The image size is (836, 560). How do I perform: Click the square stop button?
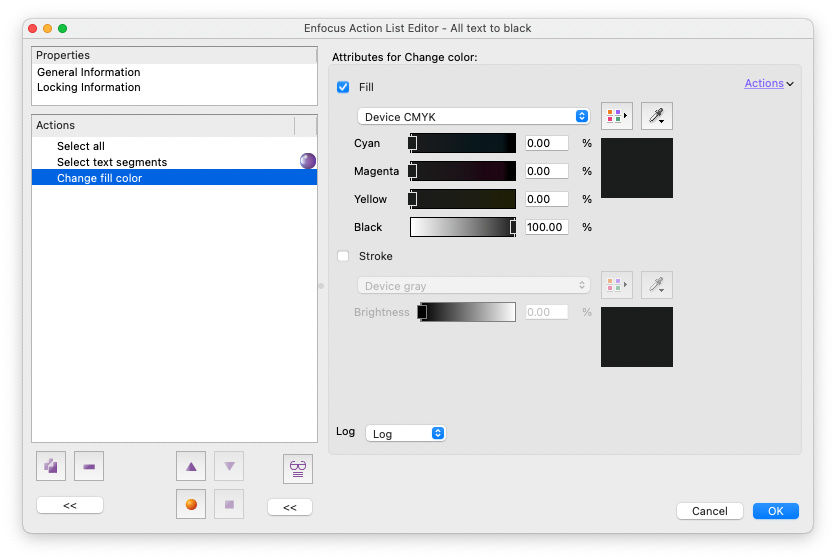(x=229, y=504)
